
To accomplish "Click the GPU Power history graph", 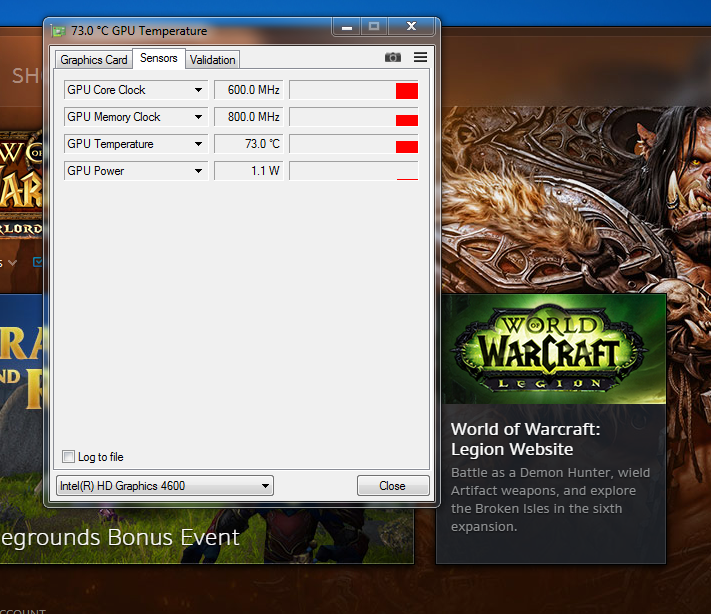I will (354, 171).
